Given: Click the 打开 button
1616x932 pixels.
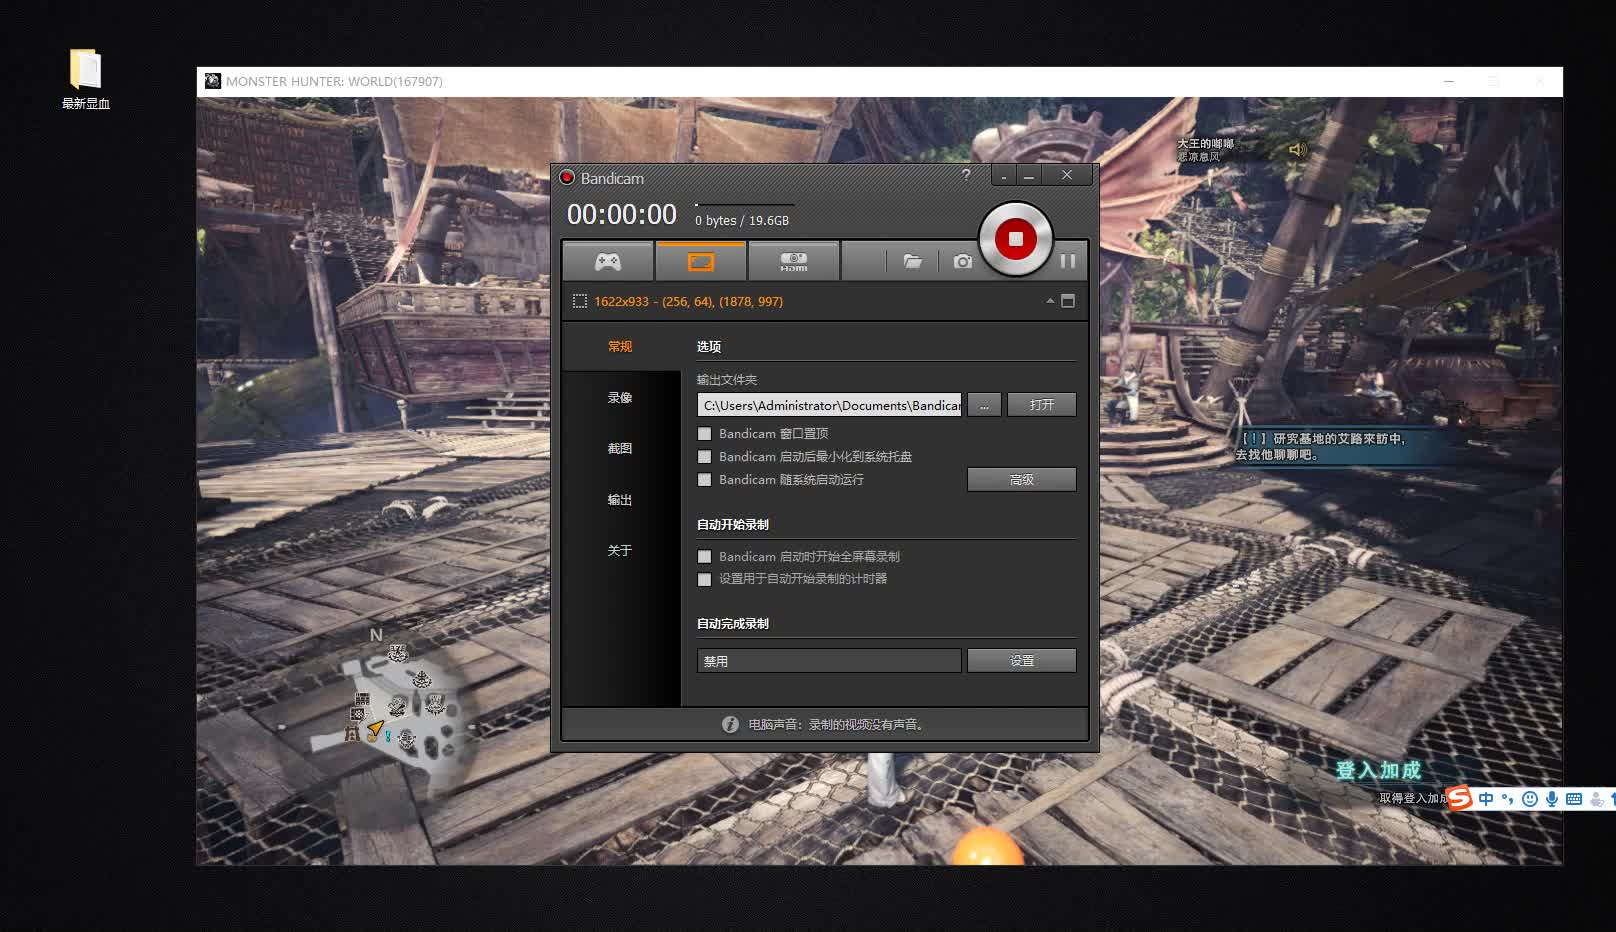Looking at the screenshot, I should point(1042,405).
